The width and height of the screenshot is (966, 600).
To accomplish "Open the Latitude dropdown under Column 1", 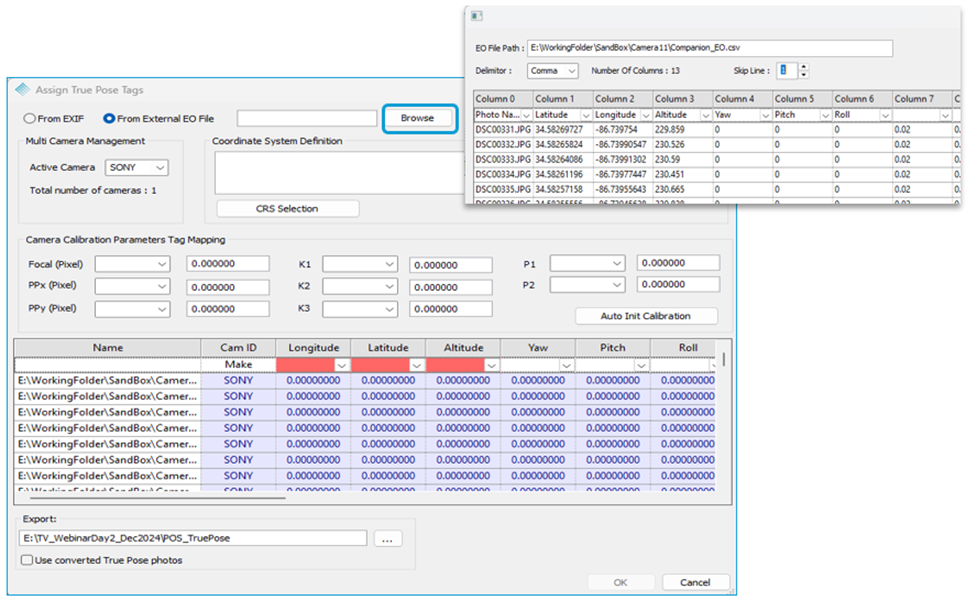I will click(x=586, y=115).
